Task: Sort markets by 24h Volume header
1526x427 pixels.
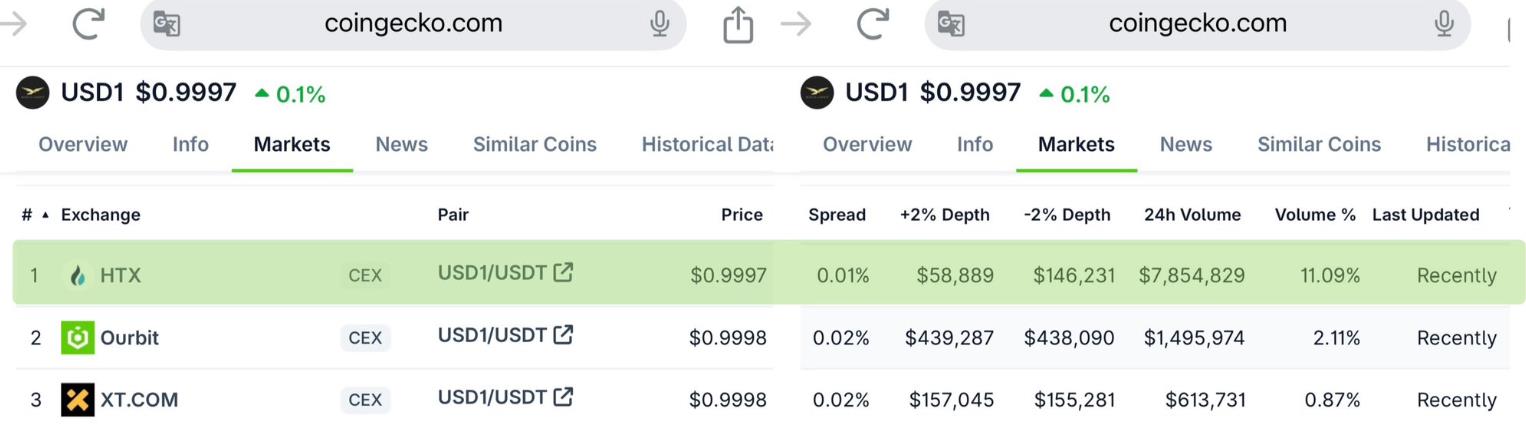Action: click(1192, 215)
